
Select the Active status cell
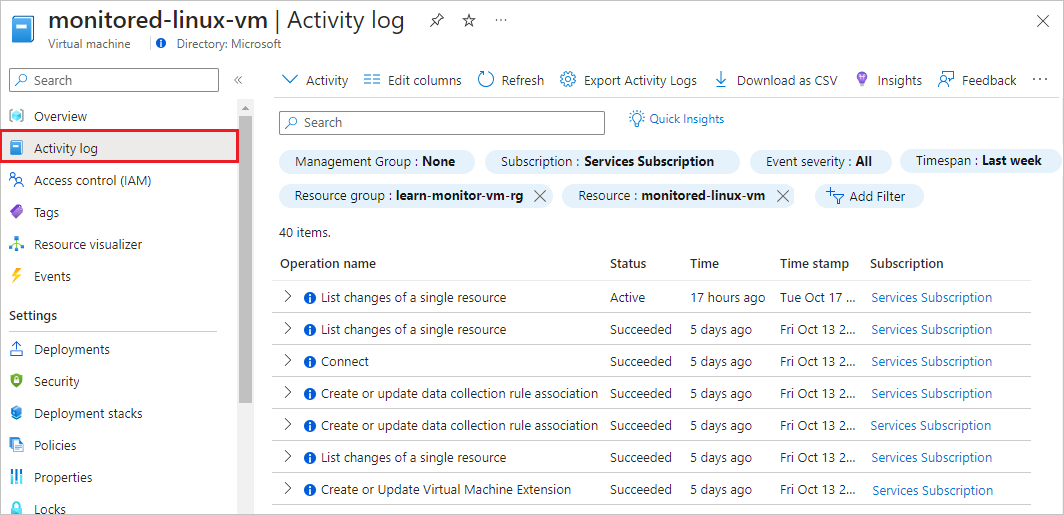coord(627,297)
